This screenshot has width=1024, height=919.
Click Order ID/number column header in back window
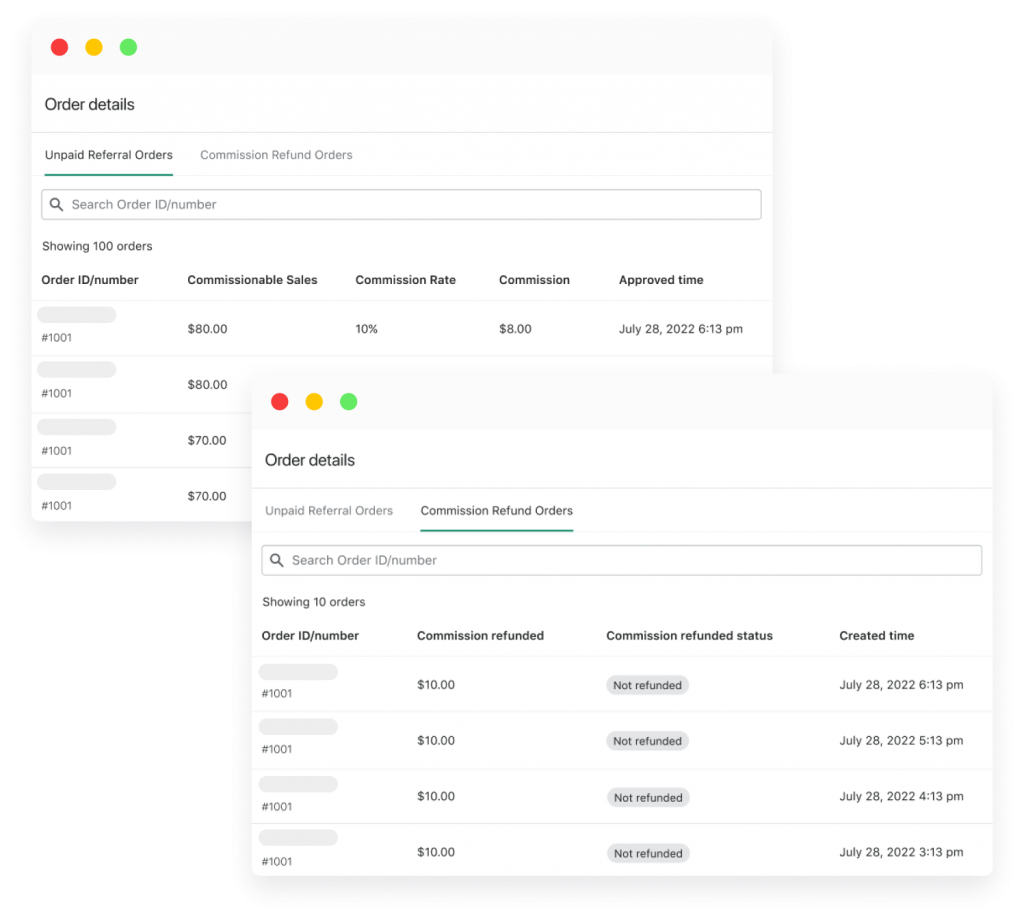click(x=90, y=280)
